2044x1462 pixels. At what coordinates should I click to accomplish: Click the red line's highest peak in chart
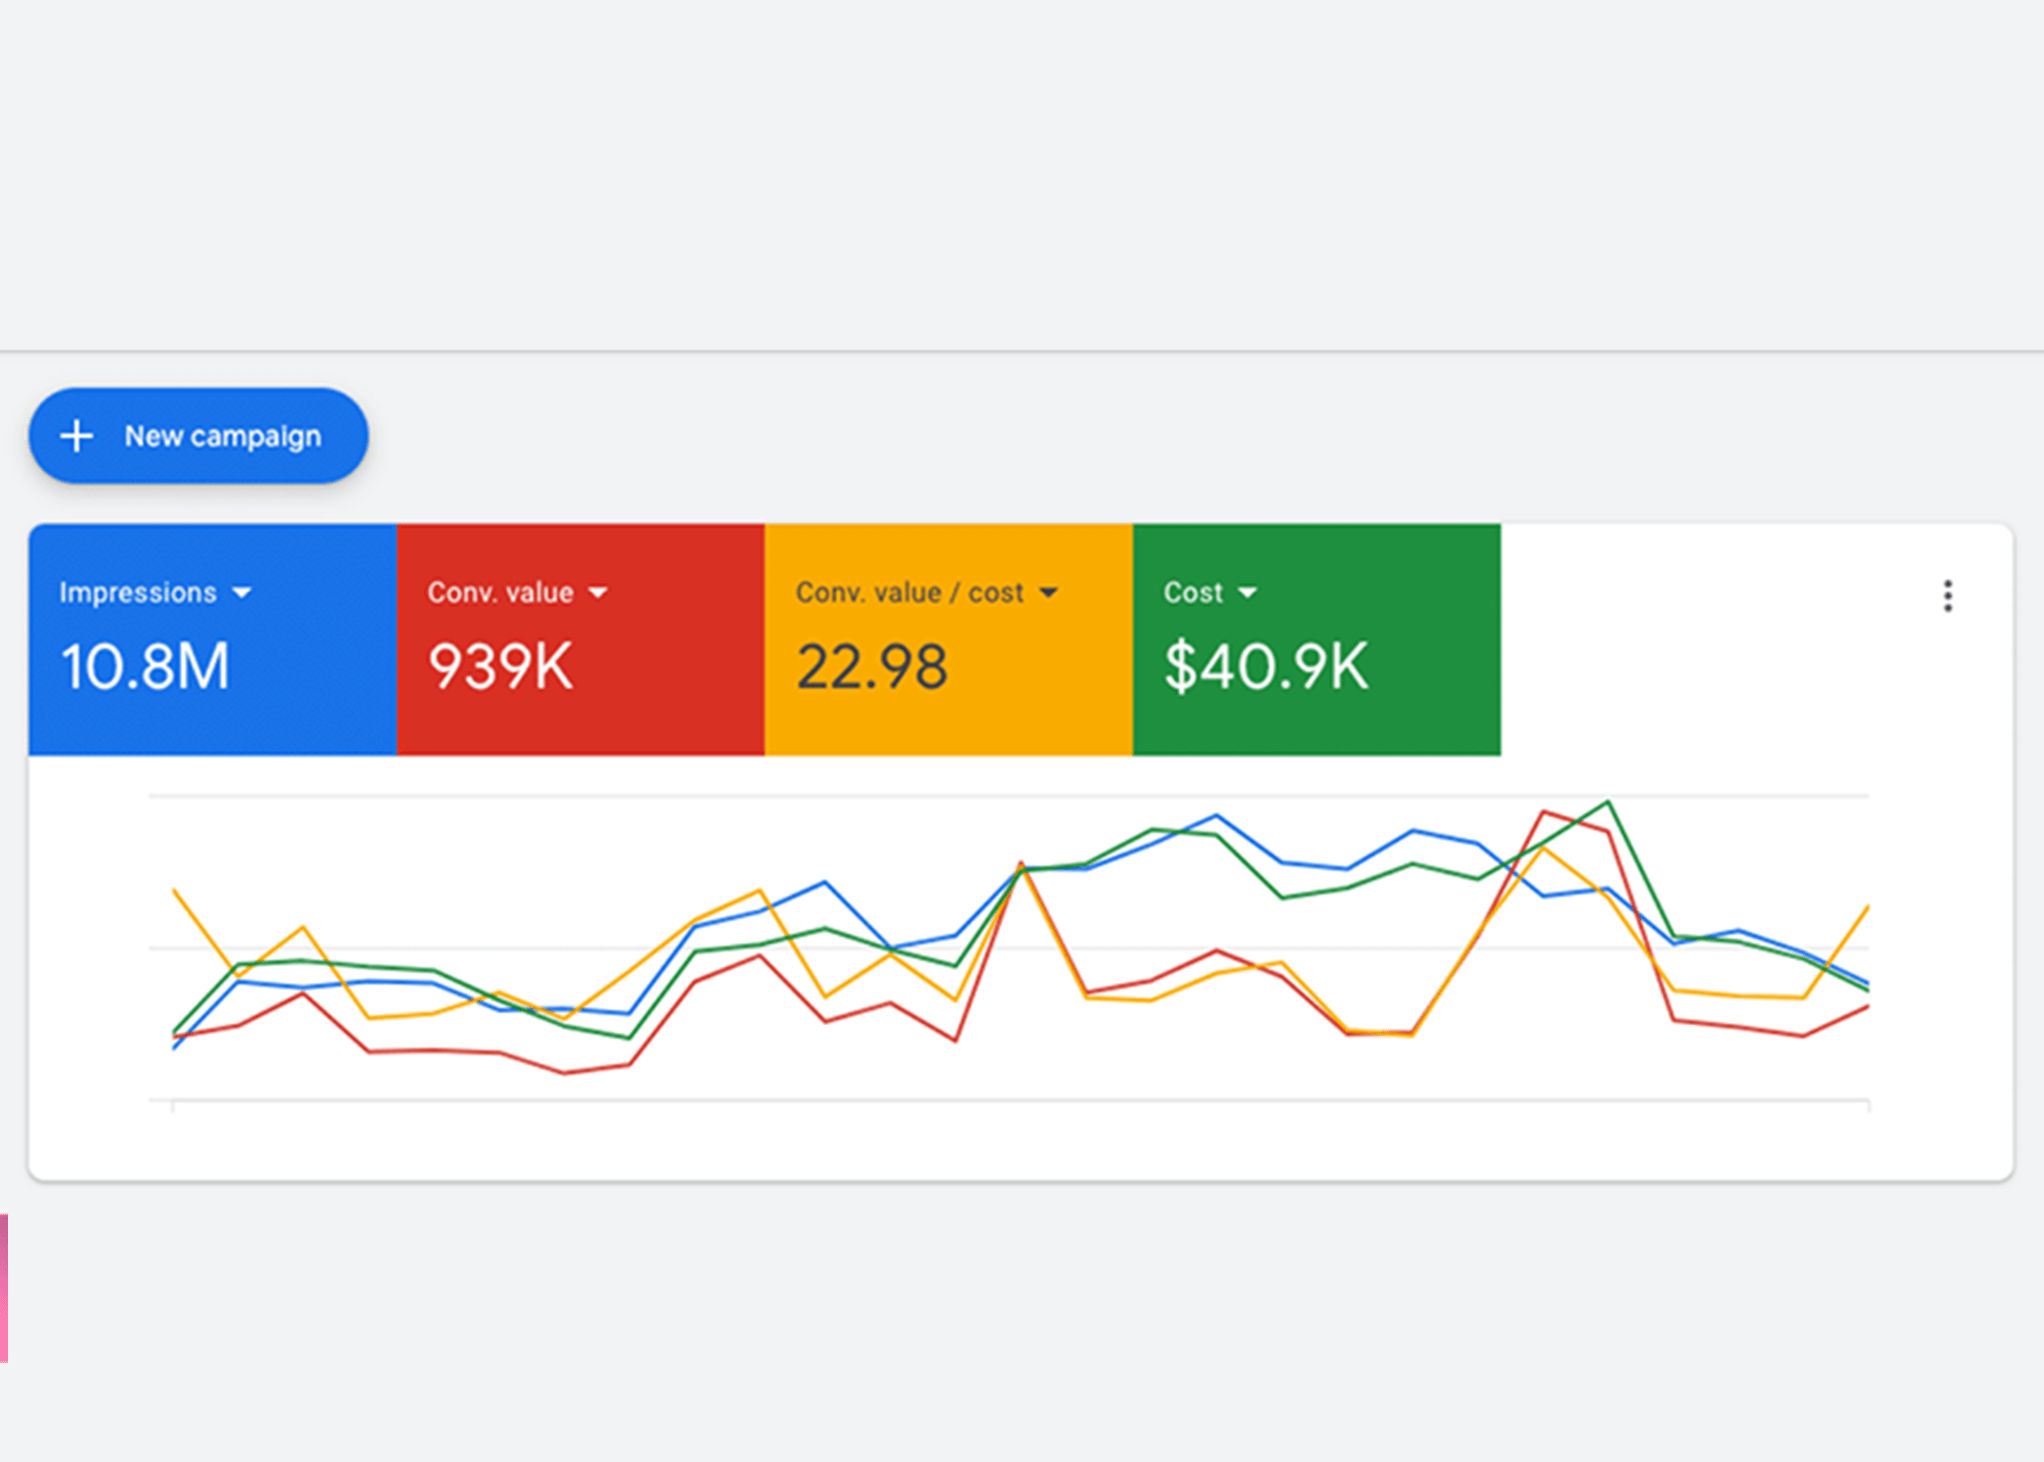tap(1544, 812)
